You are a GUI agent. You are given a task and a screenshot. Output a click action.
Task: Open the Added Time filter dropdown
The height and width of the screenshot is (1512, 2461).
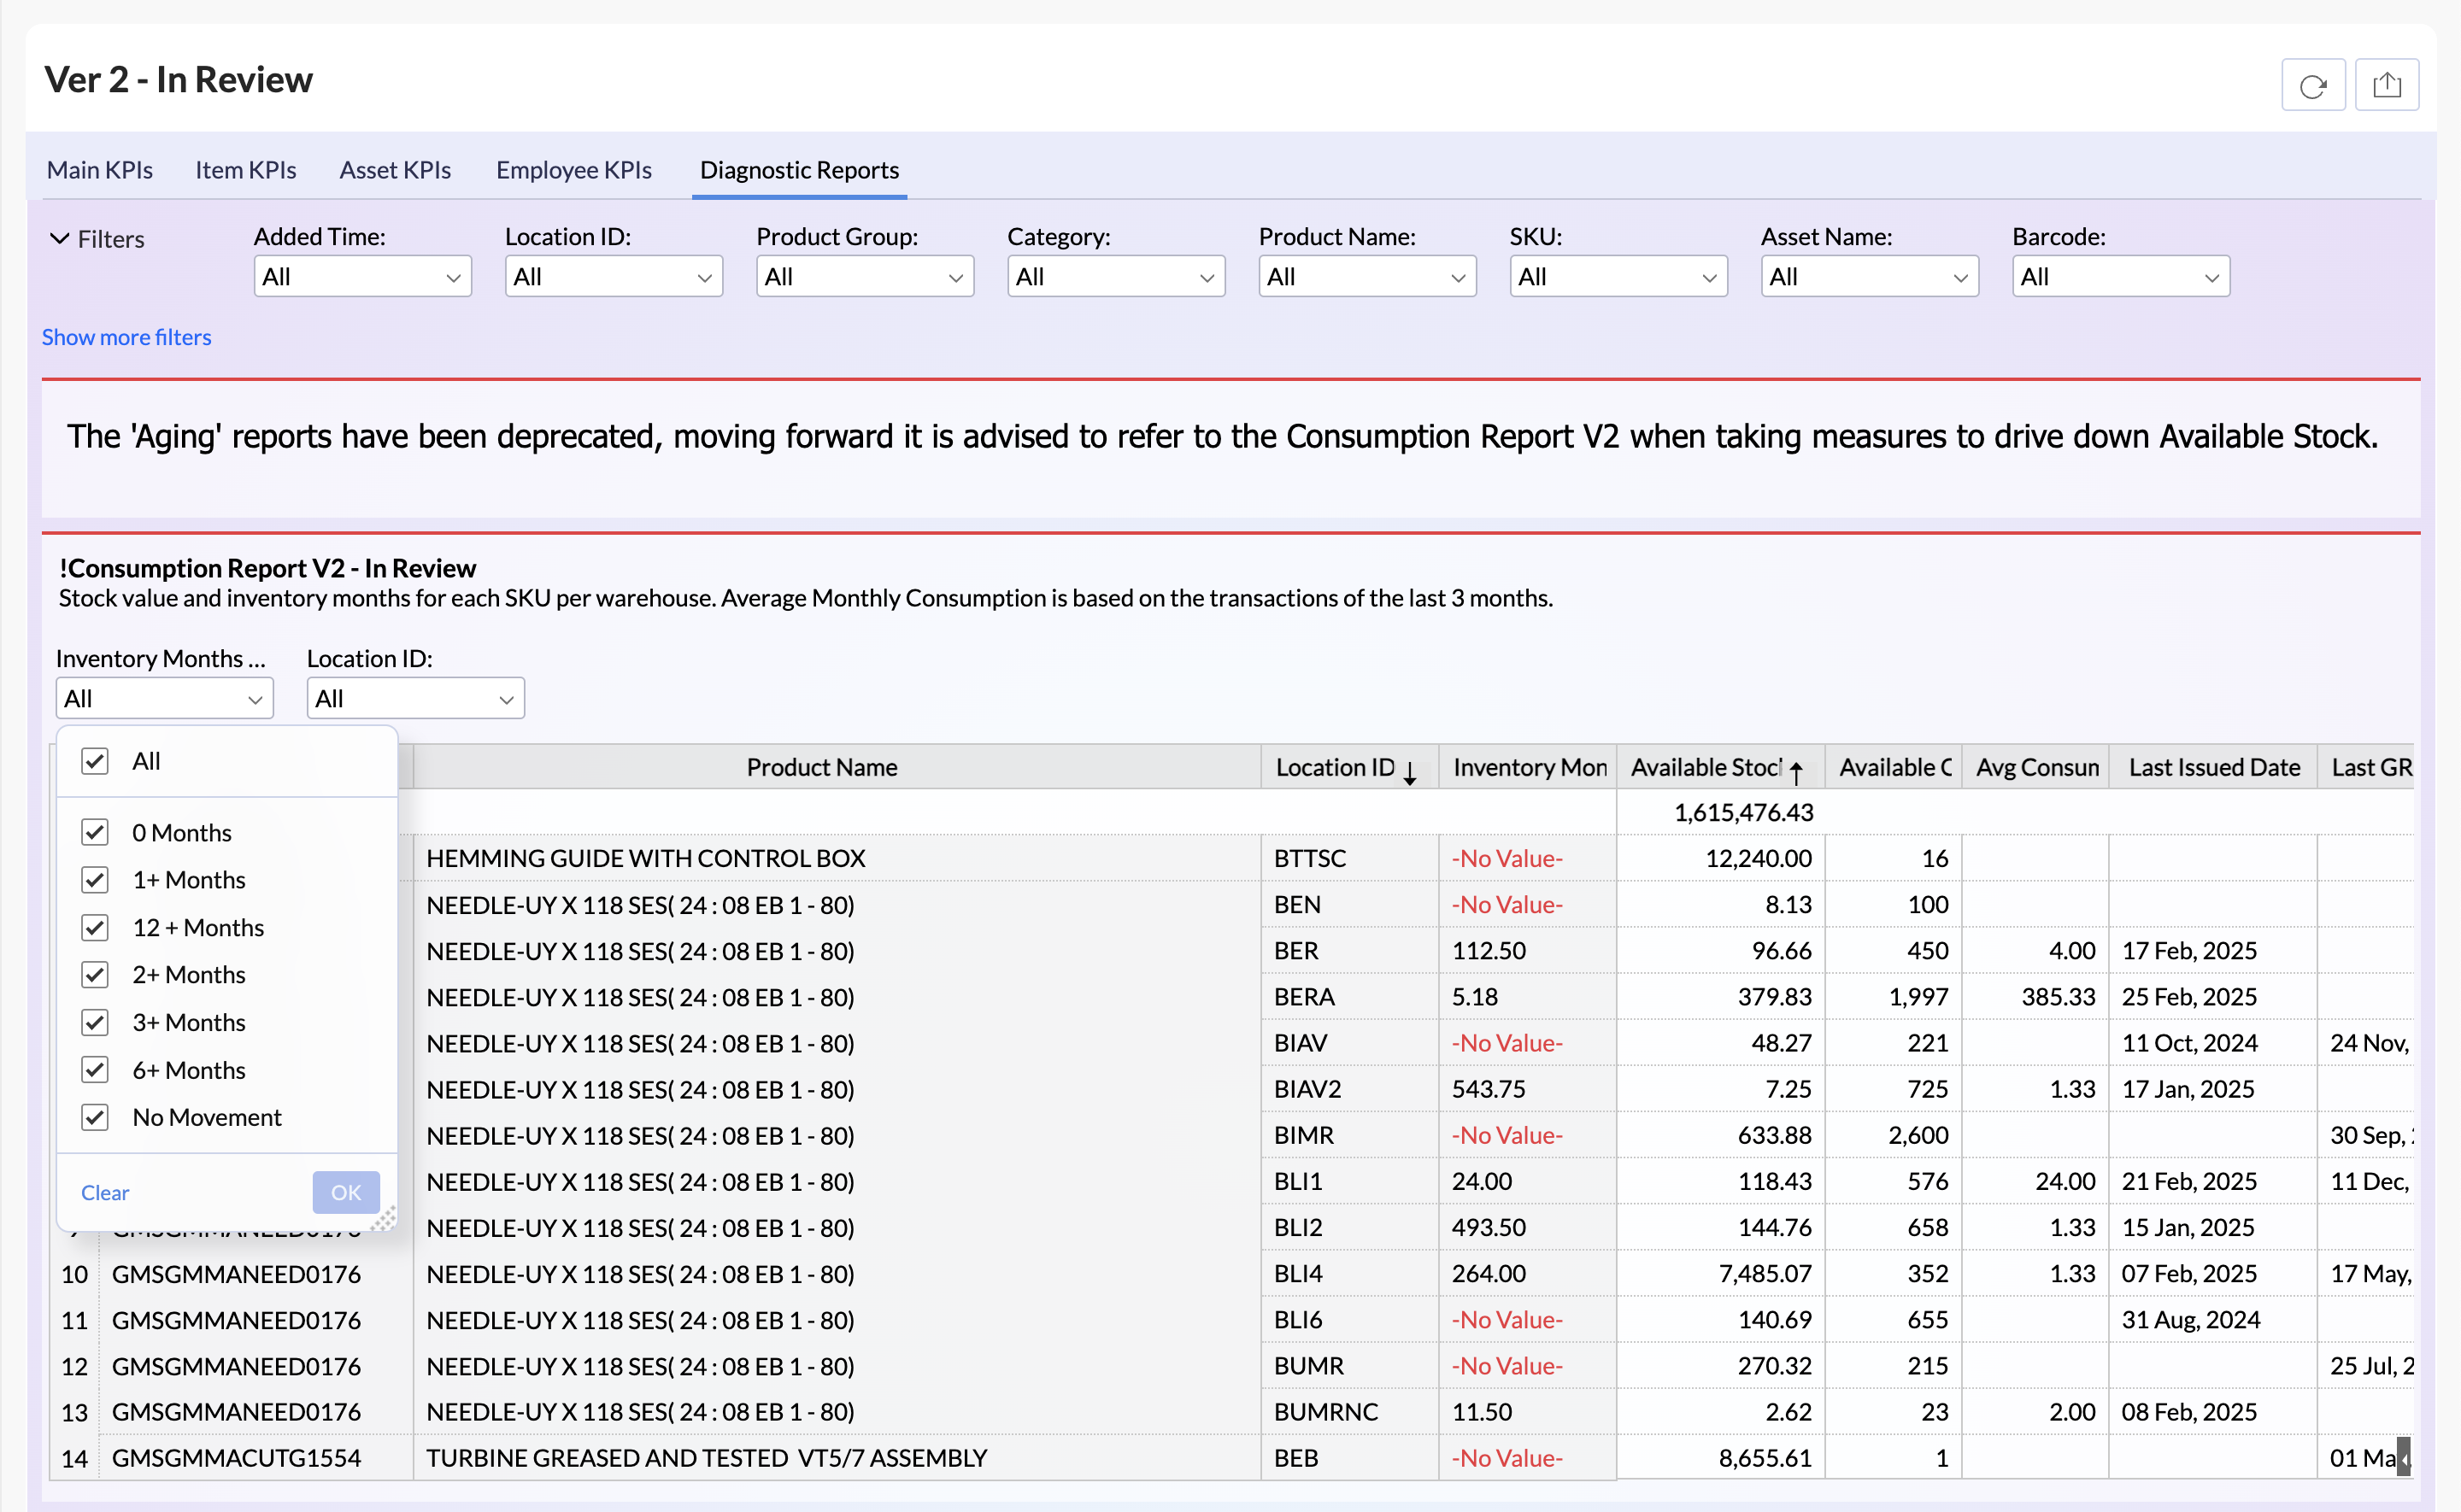tap(362, 277)
